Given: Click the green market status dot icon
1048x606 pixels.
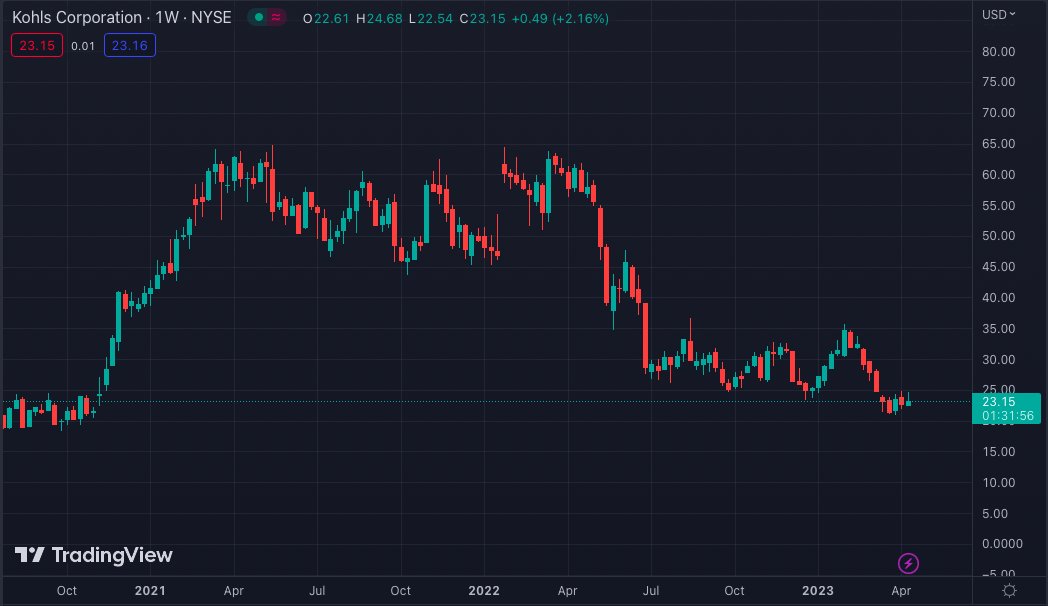Looking at the screenshot, I should click(x=259, y=17).
